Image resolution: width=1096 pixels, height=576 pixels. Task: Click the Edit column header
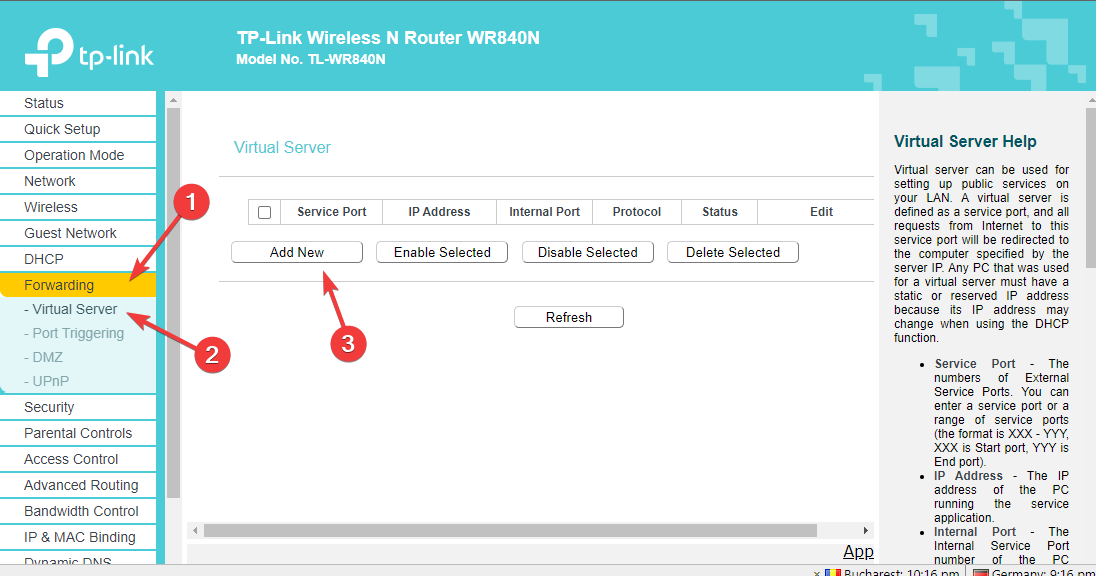[x=821, y=212]
